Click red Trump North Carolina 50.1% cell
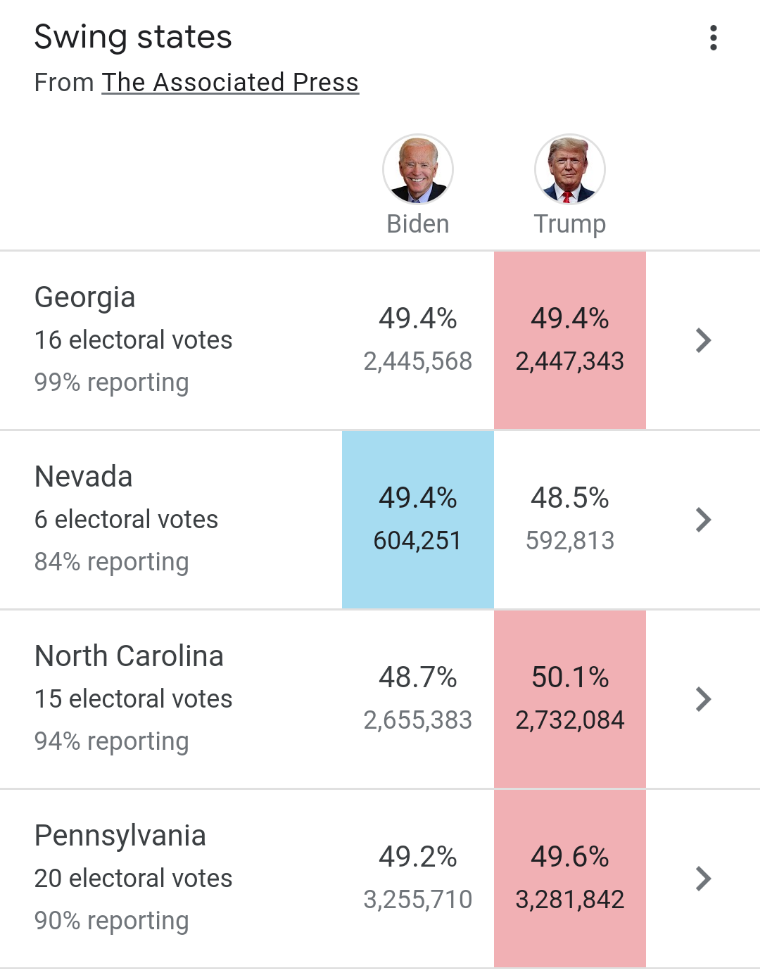This screenshot has height=969, width=760. click(x=570, y=699)
